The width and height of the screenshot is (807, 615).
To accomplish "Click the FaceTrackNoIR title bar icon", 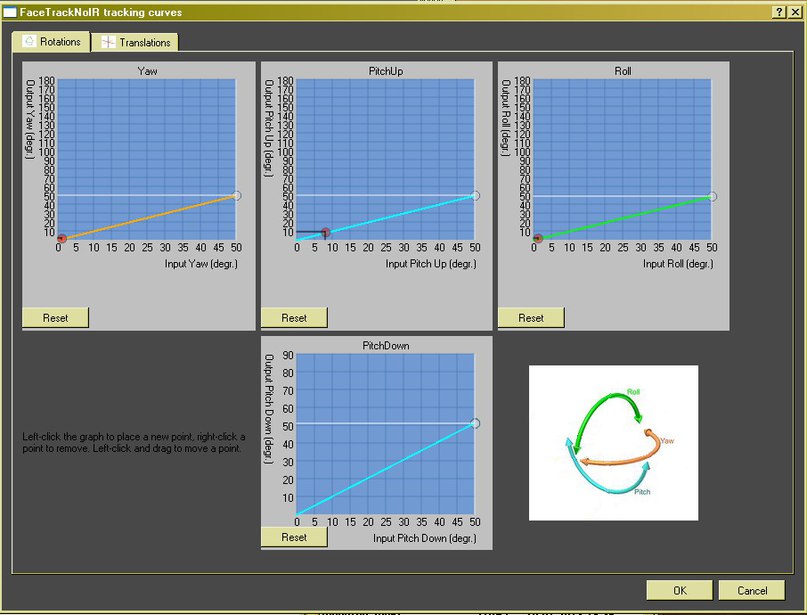I will (10, 12).
